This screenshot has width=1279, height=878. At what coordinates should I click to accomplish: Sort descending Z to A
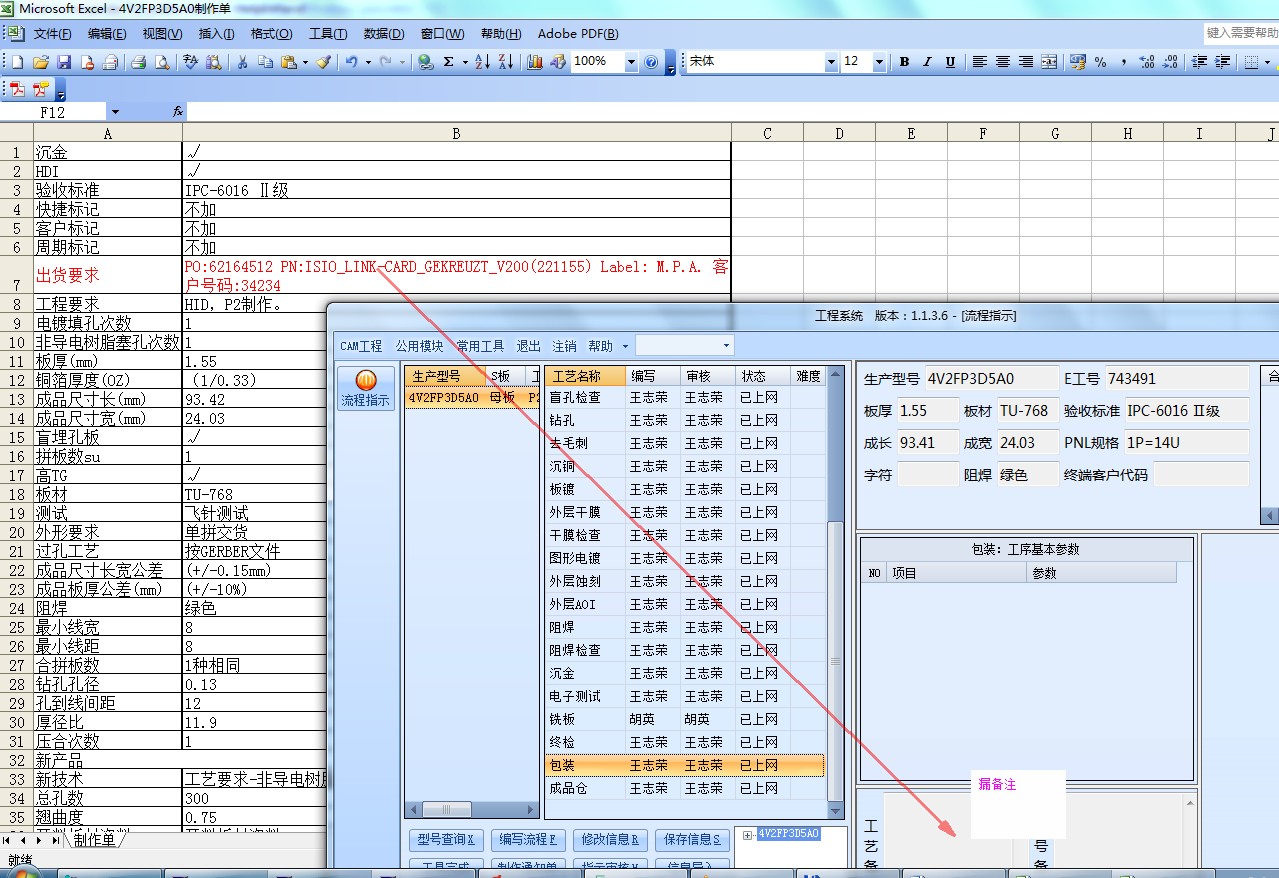(506, 62)
